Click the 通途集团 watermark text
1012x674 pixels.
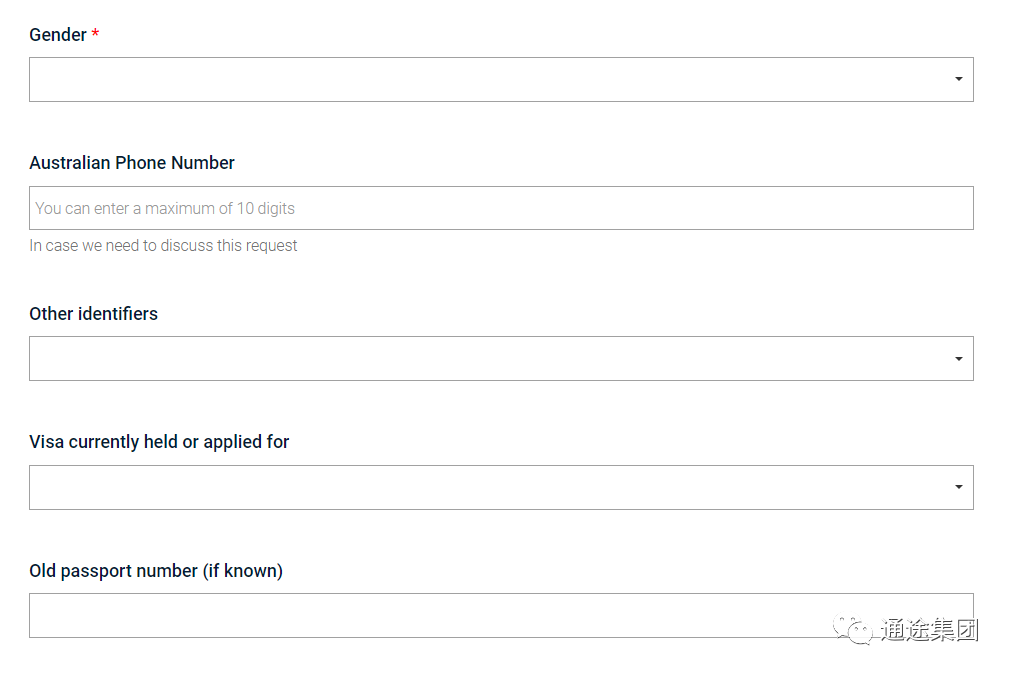click(x=929, y=629)
